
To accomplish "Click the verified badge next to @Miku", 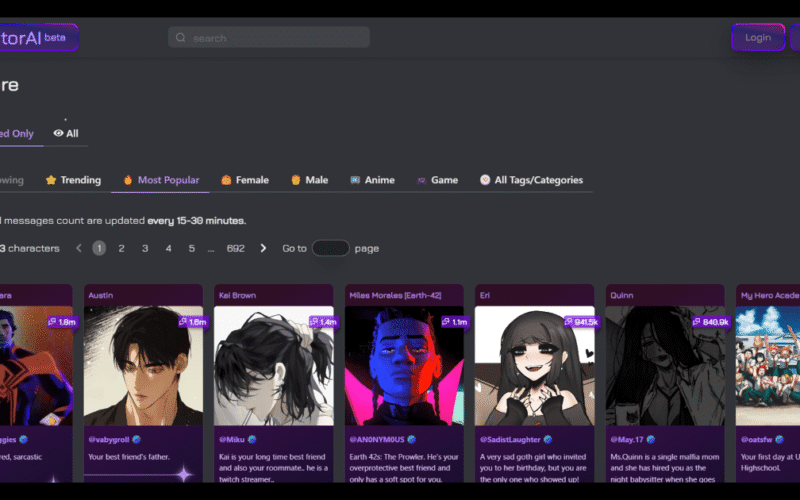I will [x=253, y=439].
